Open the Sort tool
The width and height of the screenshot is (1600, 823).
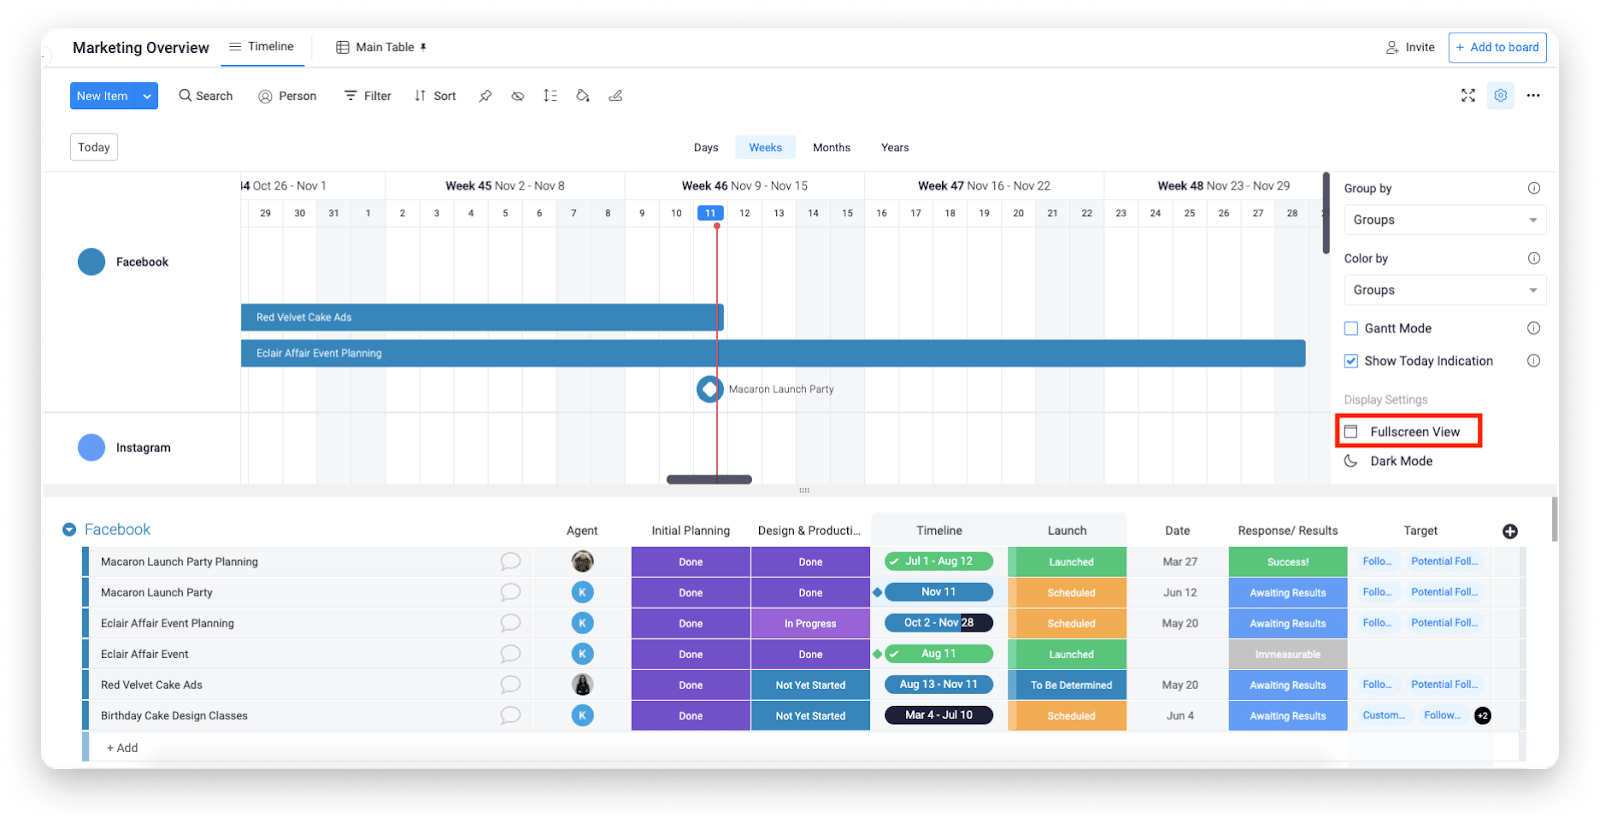435,96
